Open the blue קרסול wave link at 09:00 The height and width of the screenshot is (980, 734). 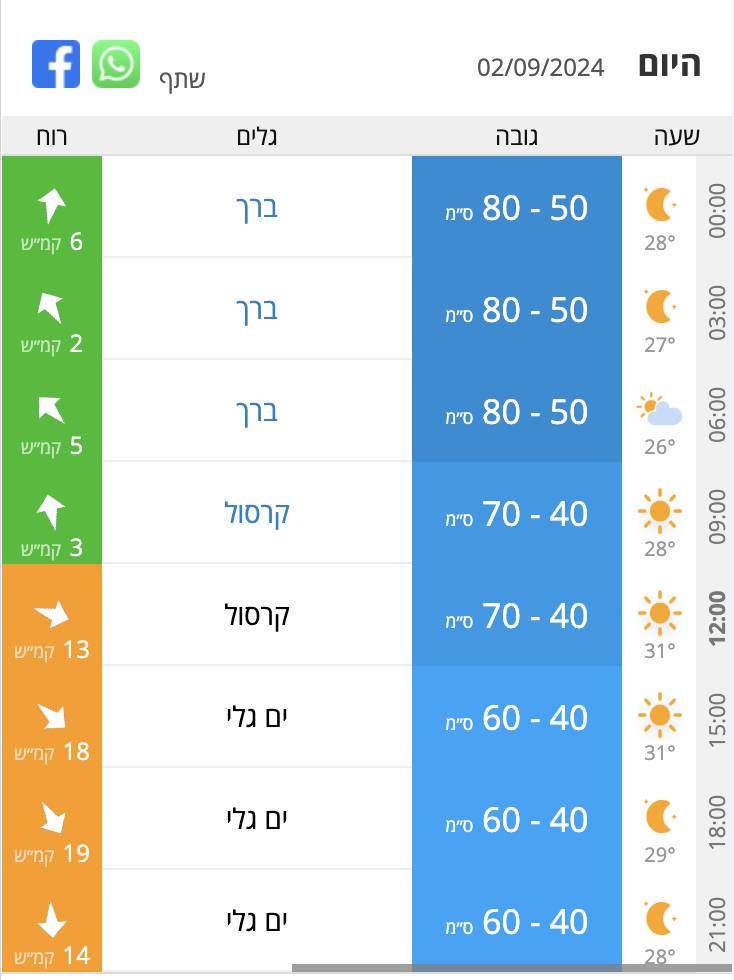point(256,514)
